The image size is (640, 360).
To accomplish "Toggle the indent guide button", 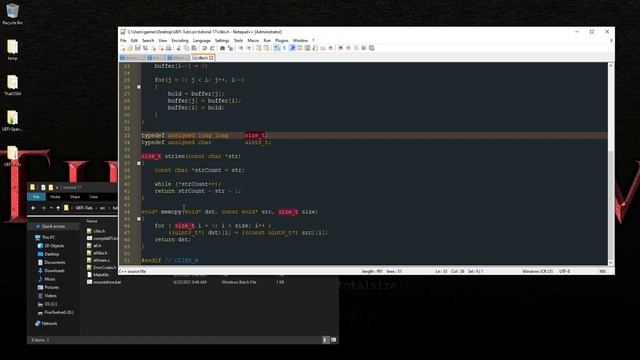I will (x=291, y=48).
